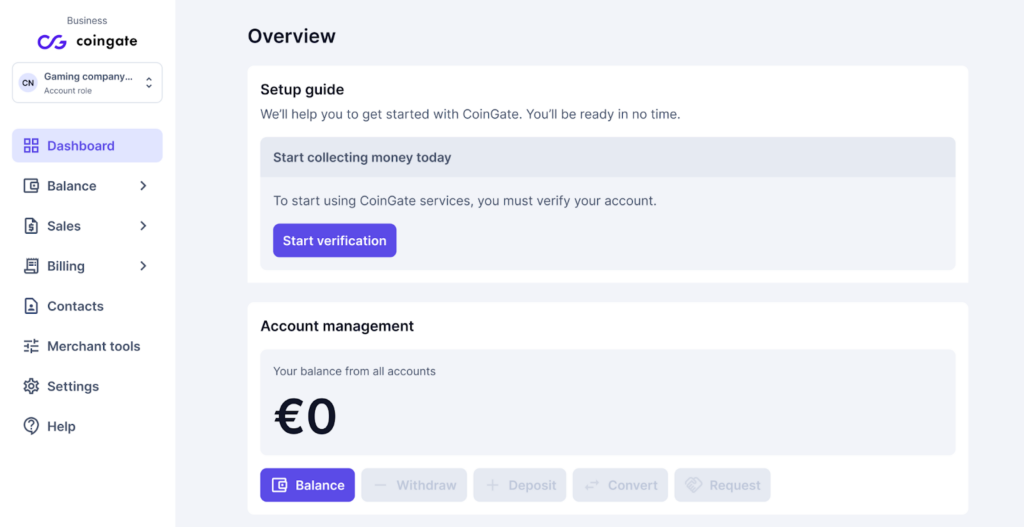
Task: Click the CoinGate logo icon
Action: (52, 42)
